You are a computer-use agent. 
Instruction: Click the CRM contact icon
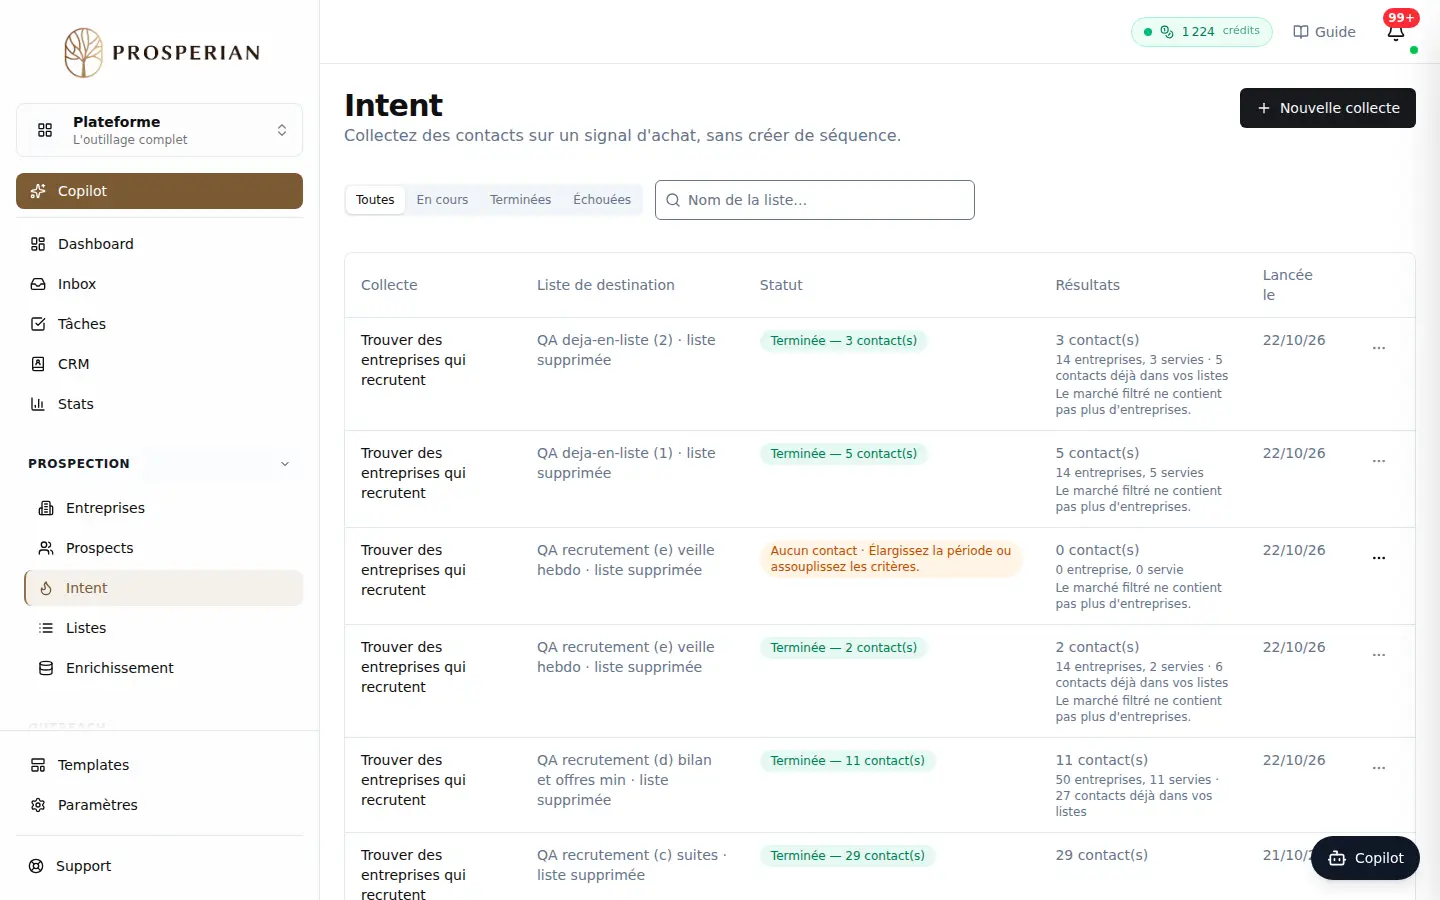[38, 364]
